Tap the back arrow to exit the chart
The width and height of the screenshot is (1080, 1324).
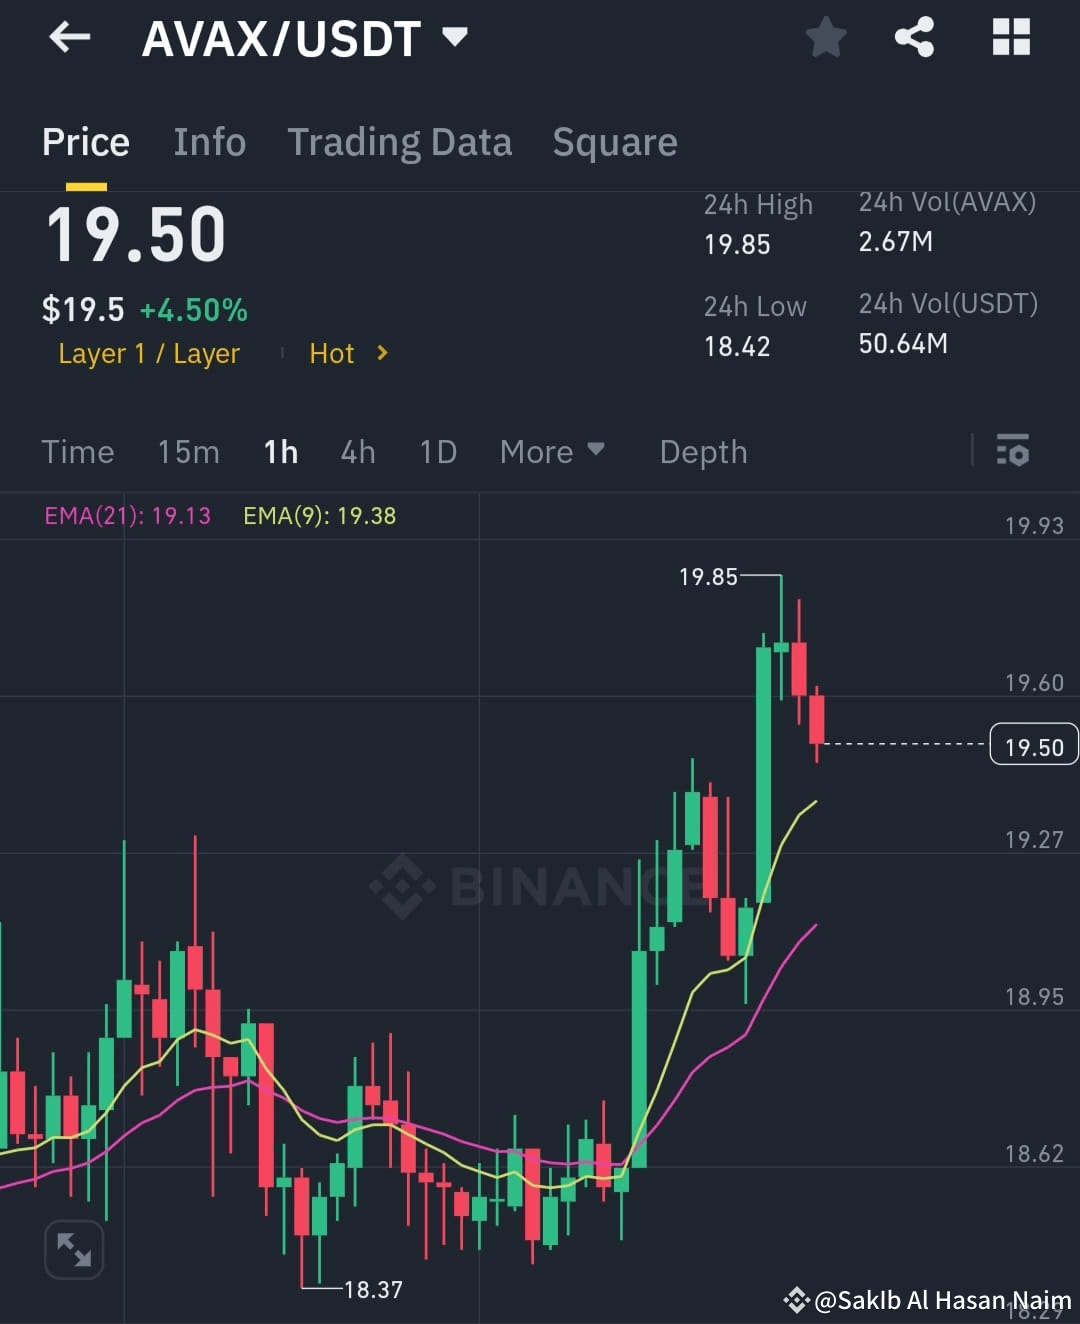(x=68, y=37)
